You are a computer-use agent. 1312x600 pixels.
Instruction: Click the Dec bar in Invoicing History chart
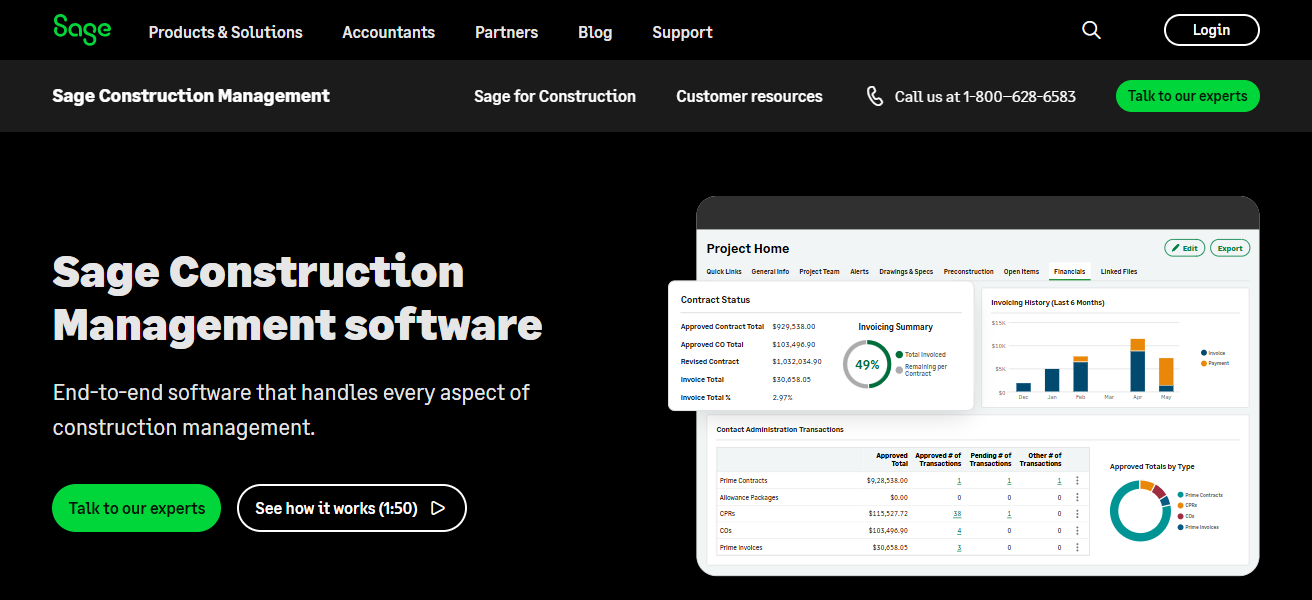point(1023,386)
